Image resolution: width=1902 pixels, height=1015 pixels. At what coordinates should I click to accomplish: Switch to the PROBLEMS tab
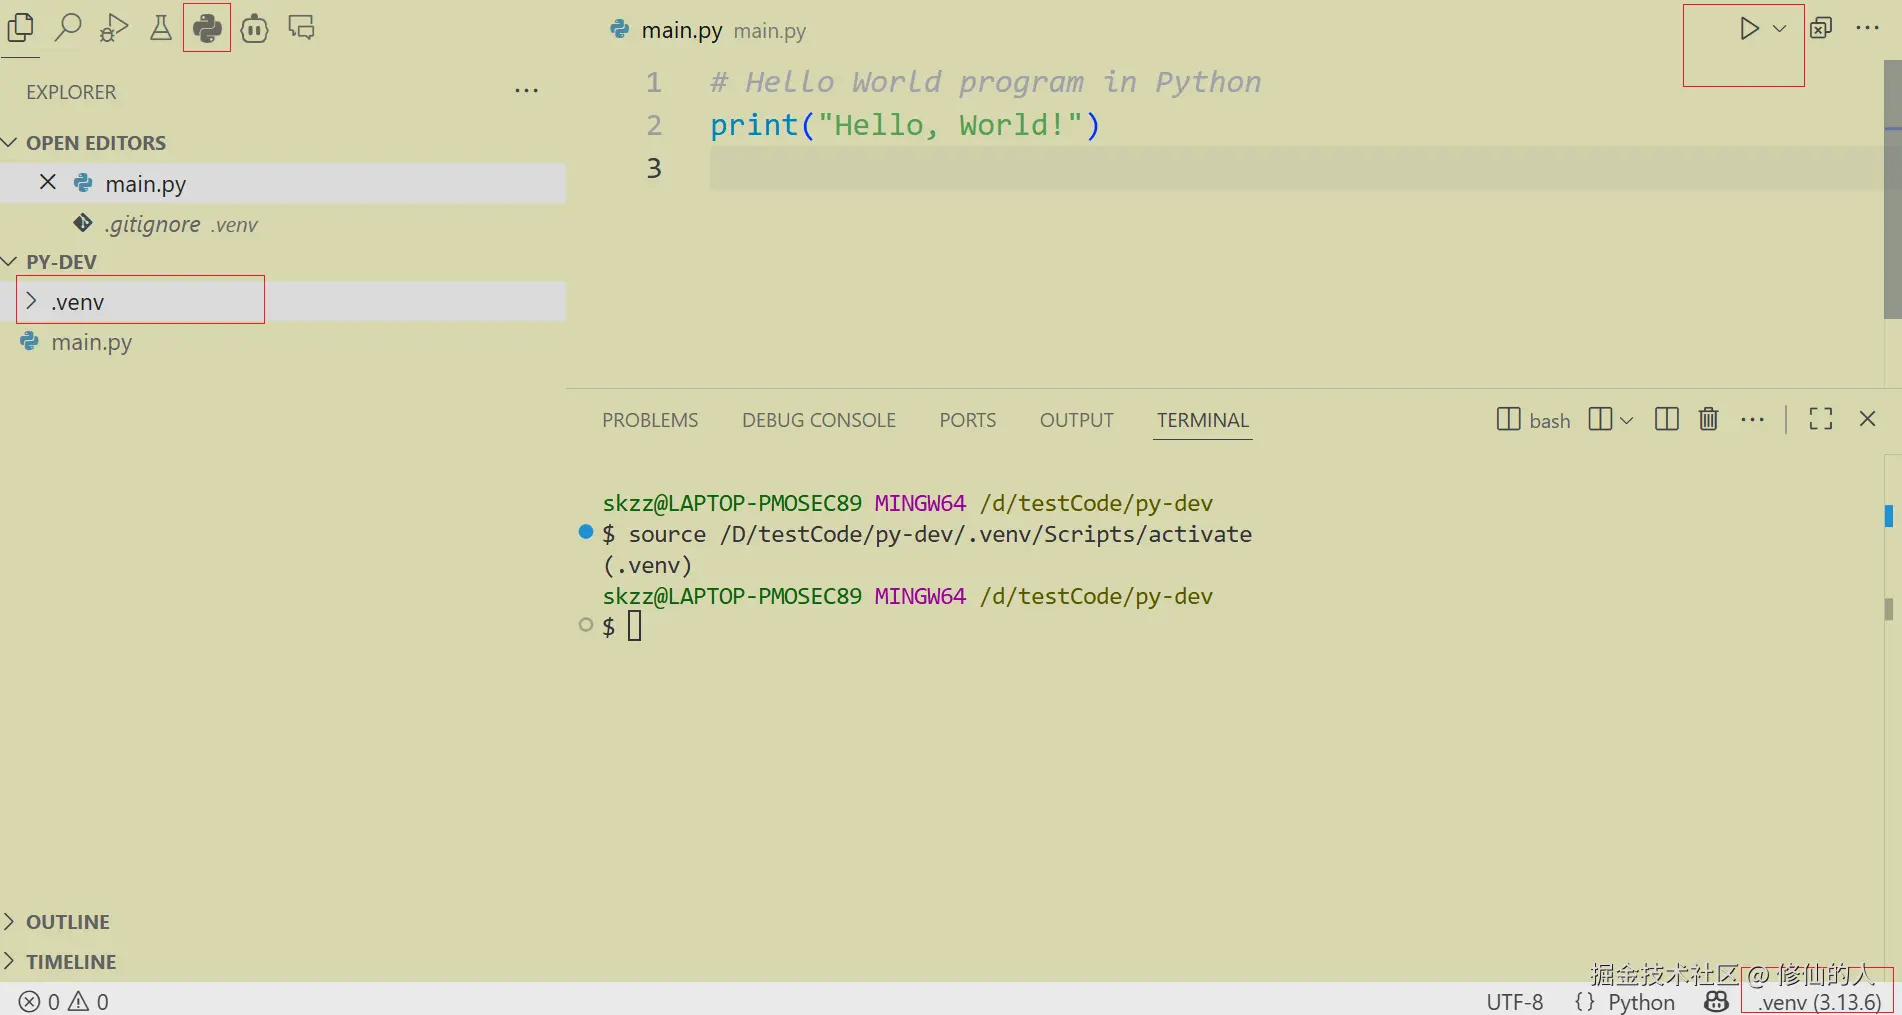(650, 420)
